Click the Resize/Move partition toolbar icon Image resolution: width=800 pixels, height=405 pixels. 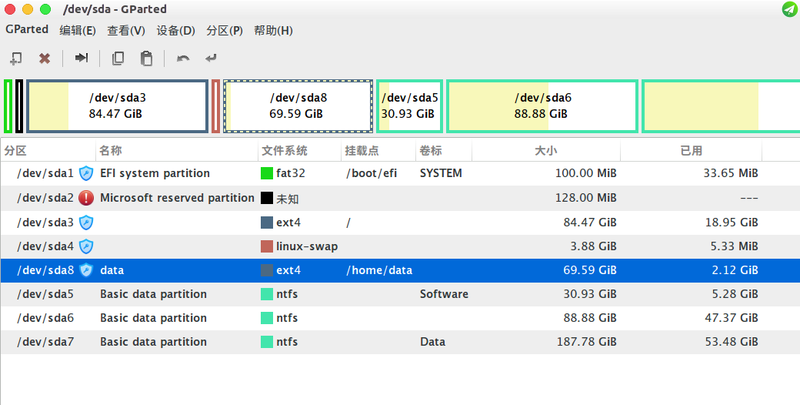tap(82, 58)
